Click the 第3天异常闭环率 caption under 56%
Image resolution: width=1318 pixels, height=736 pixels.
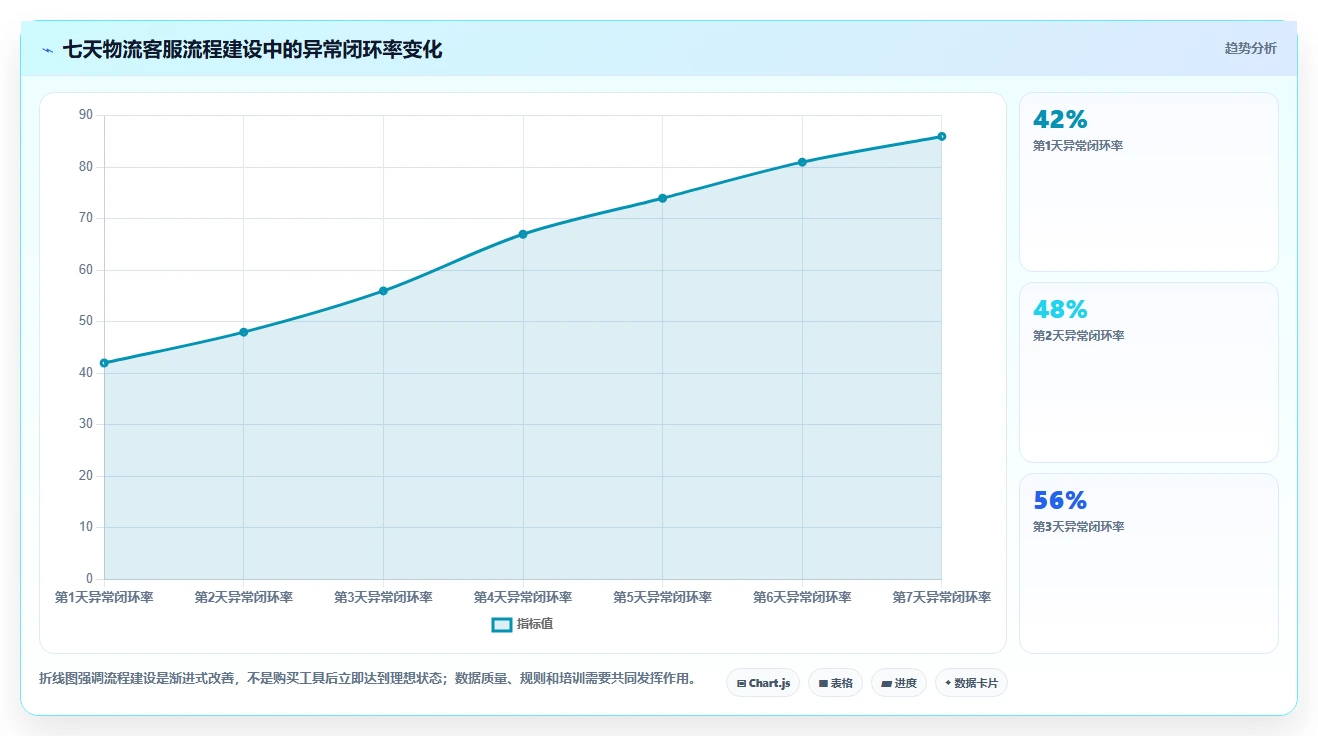pyautogui.click(x=1078, y=527)
